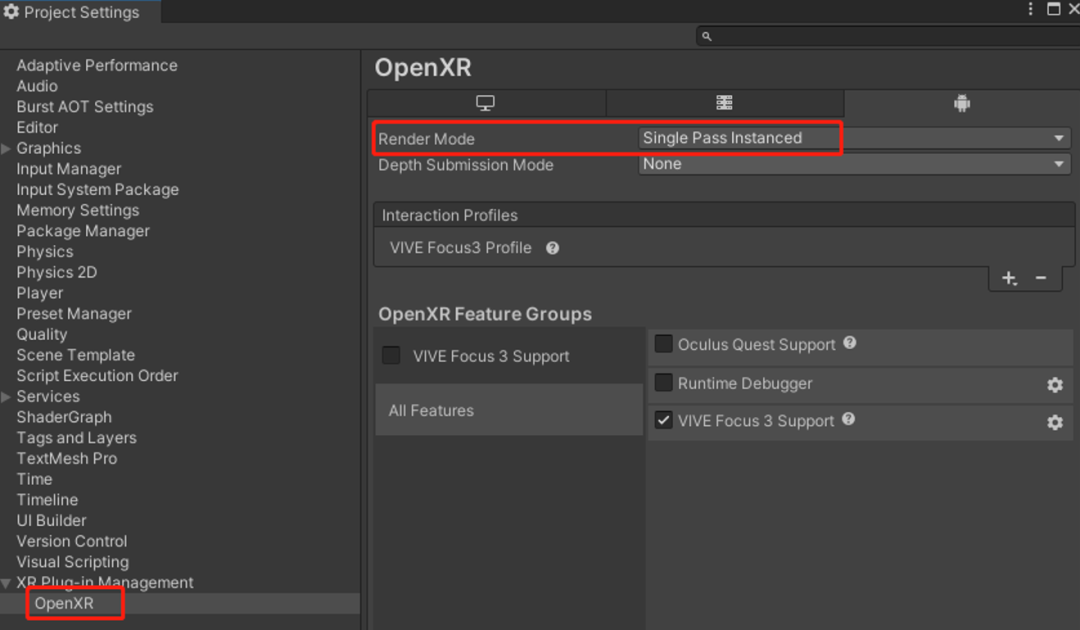Select Timeline settings
The image size is (1080, 630).
pos(47,499)
